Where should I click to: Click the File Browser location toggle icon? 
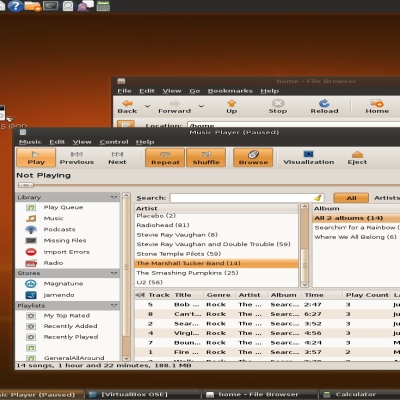pos(126,124)
